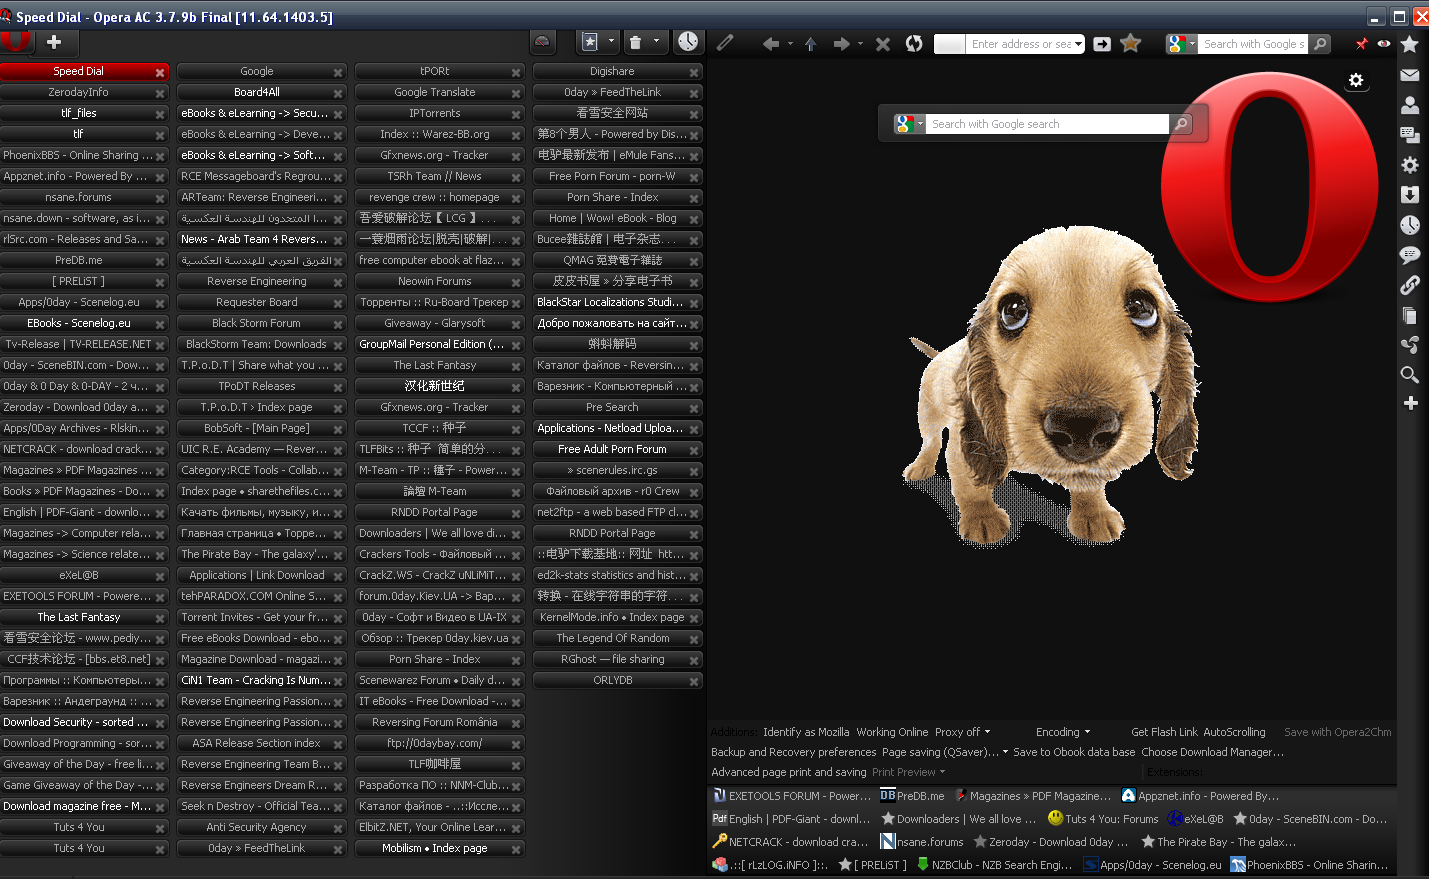
Task: Click the toolbar Google search field
Action: click(x=1253, y=44)
